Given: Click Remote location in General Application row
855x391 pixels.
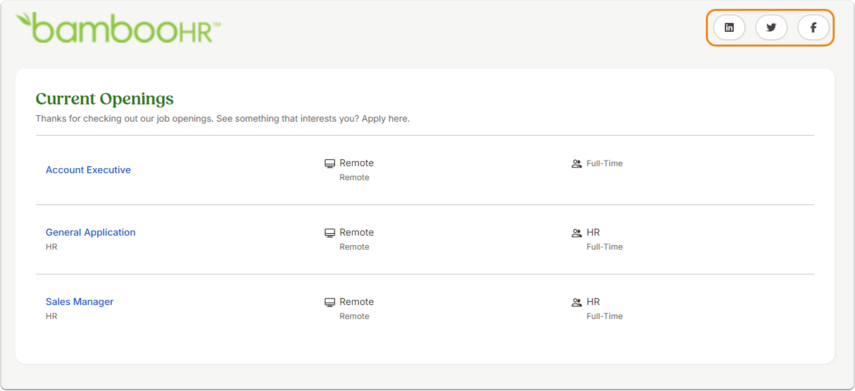Looking at the screenshot, I should point(357,232).
